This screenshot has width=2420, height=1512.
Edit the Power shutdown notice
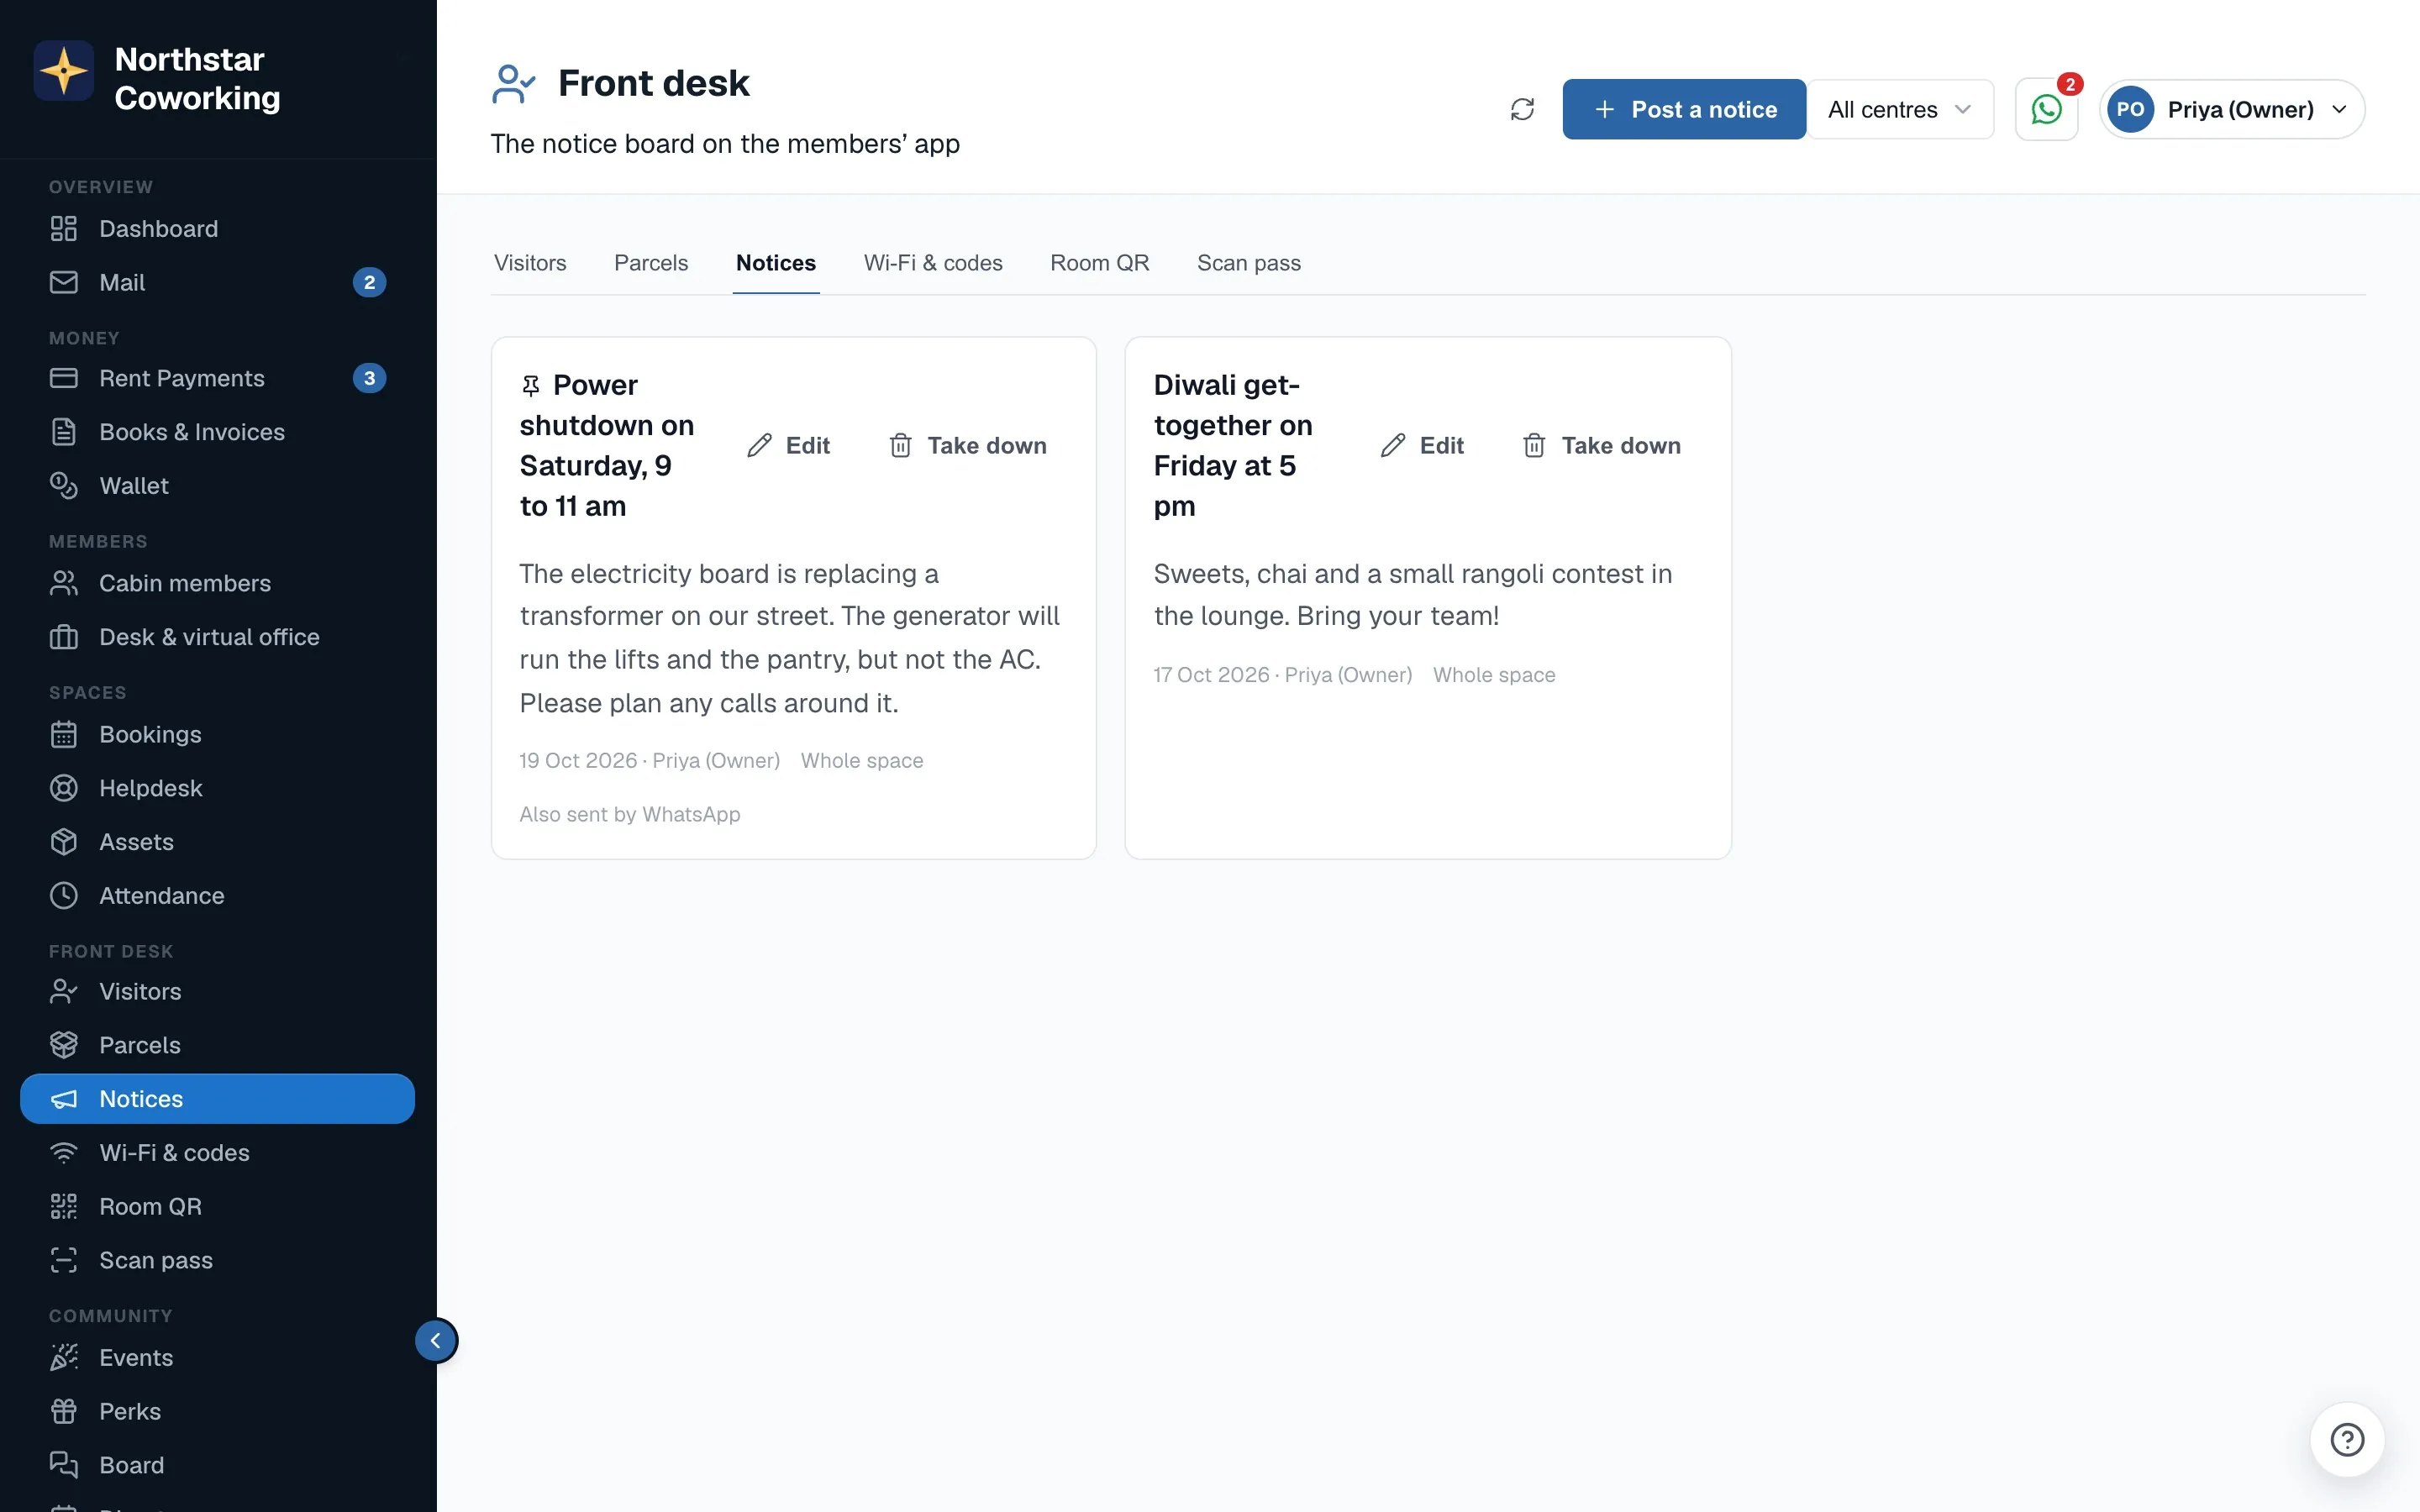(788, 446)
